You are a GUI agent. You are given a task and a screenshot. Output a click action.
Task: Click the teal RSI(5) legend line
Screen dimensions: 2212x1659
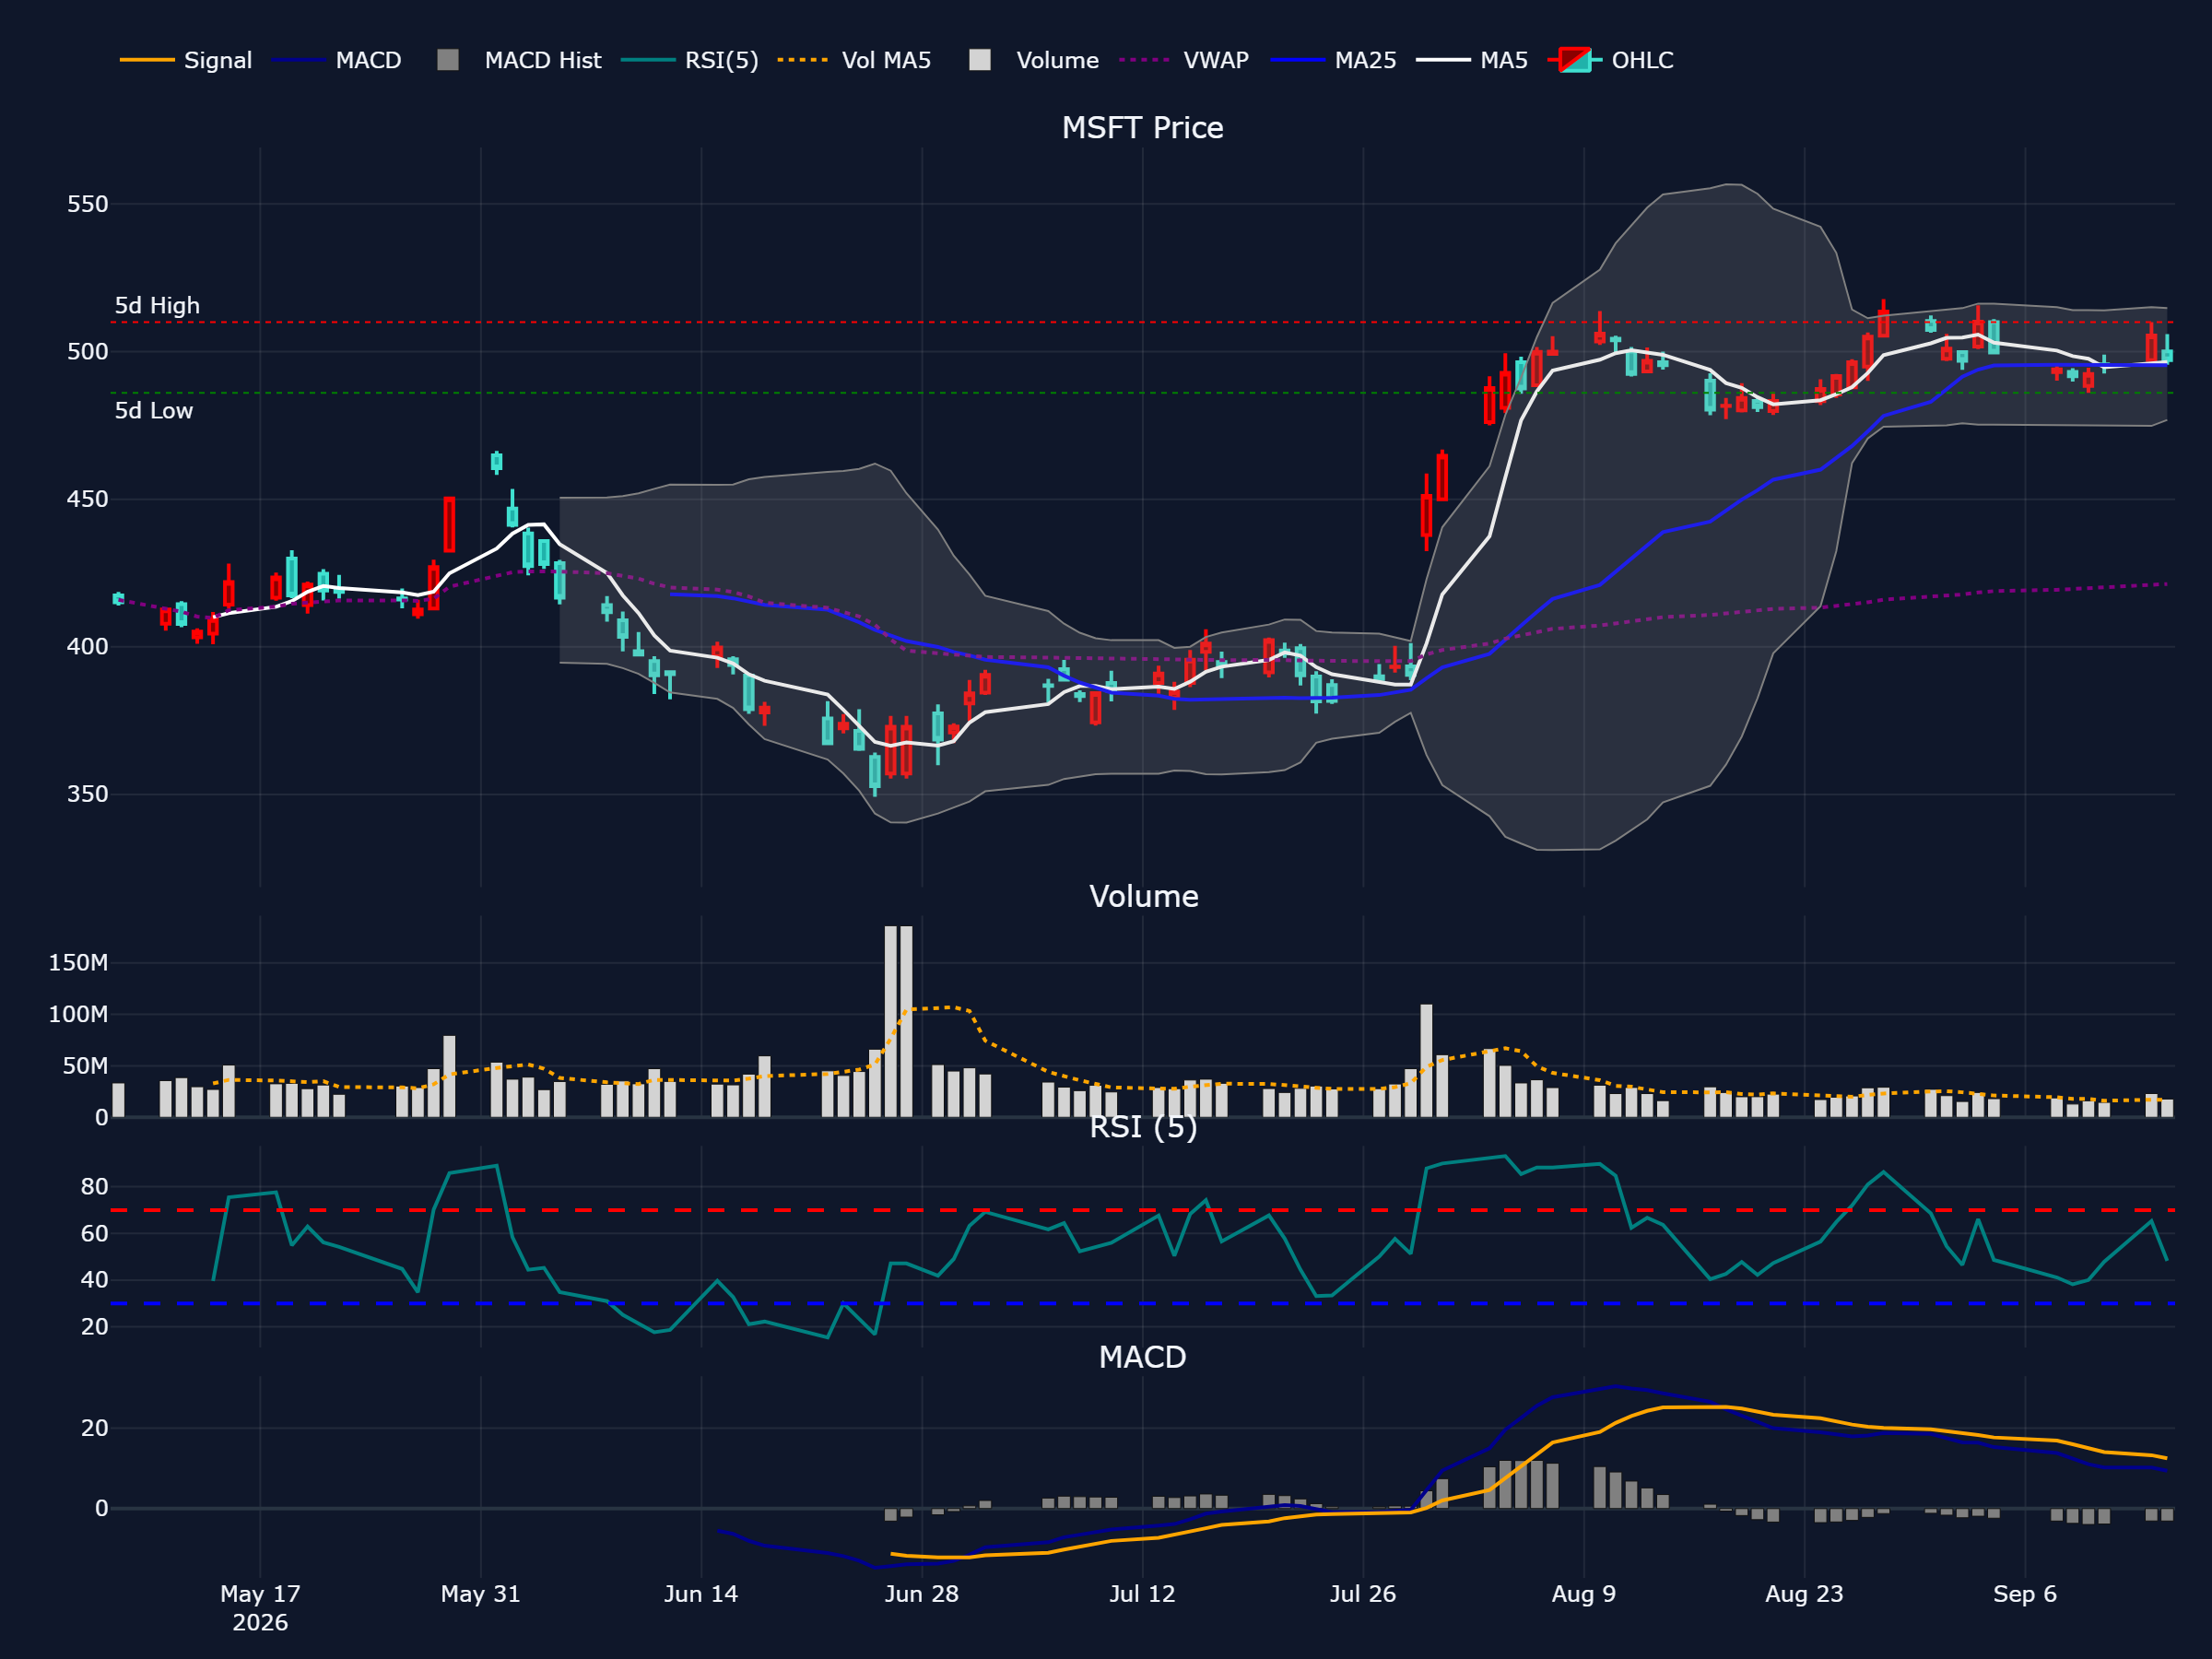pyautogui.click(x=647, y=60)
